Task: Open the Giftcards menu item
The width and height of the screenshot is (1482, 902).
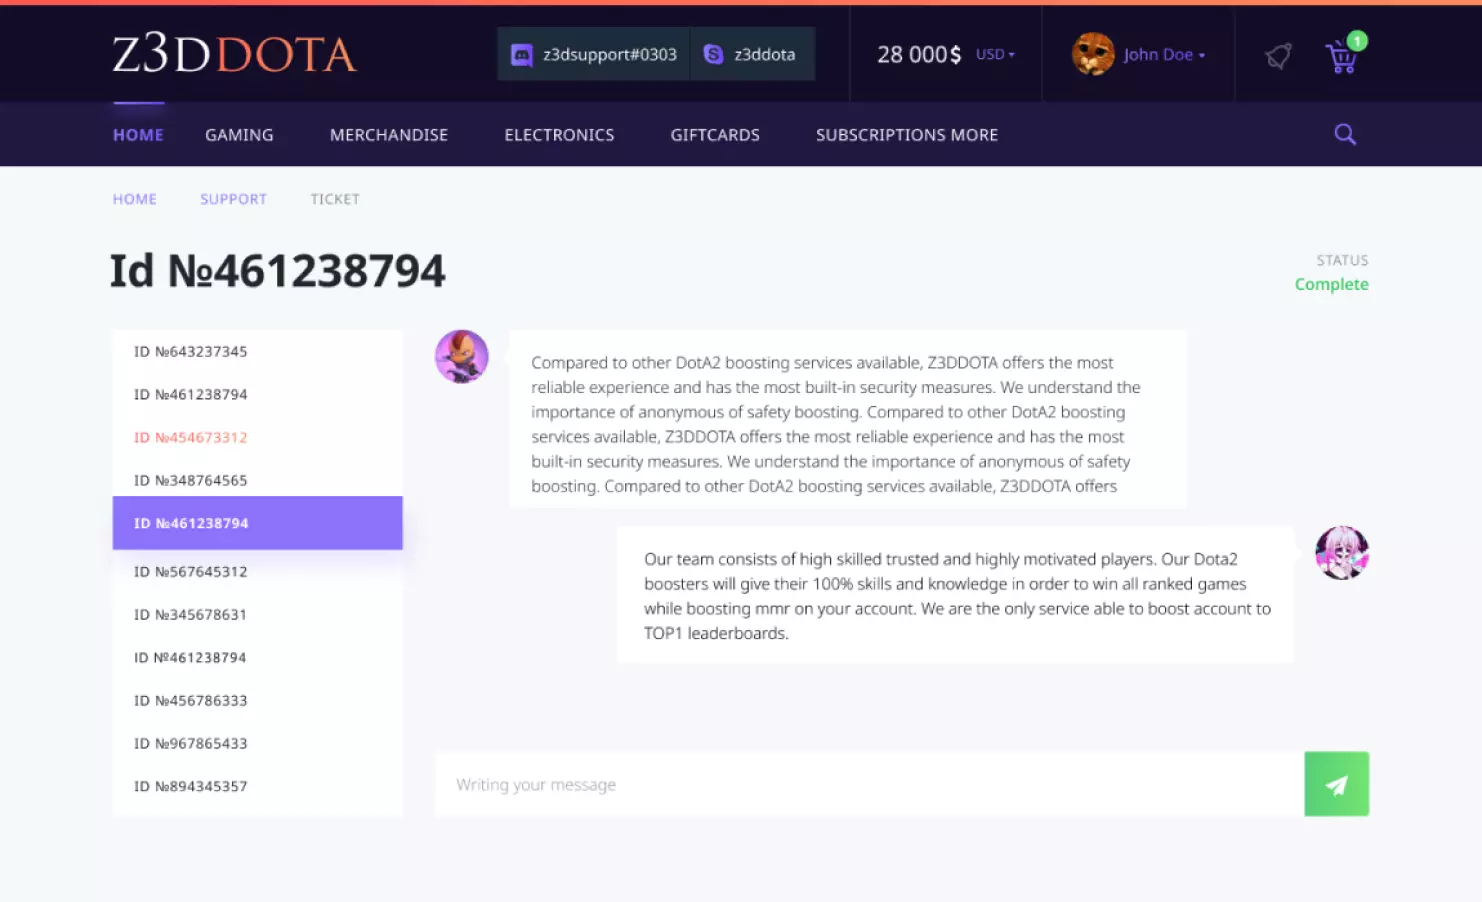Action: click(x=715, y=135)
